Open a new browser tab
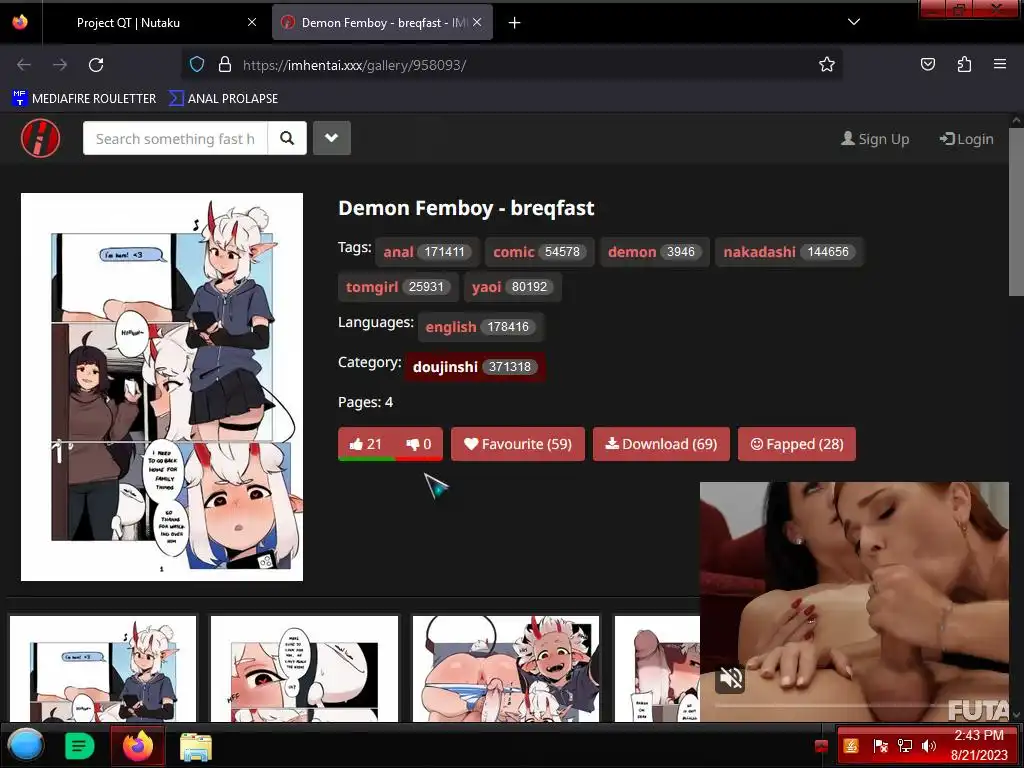 (515, 23)
